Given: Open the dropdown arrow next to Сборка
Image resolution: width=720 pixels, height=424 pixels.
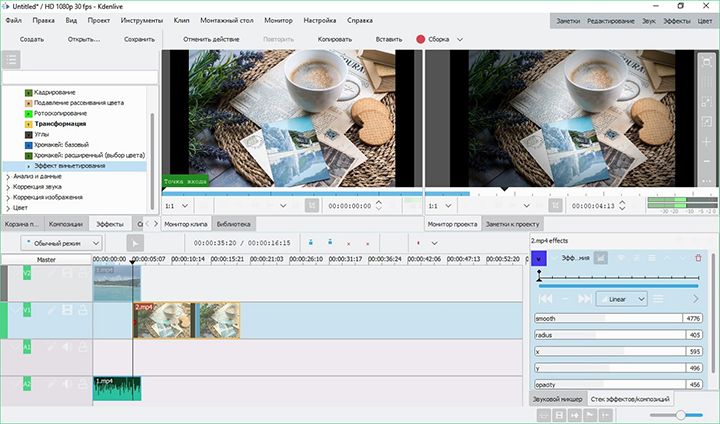Looking at the screenshot, I should [x=460, y=40].
